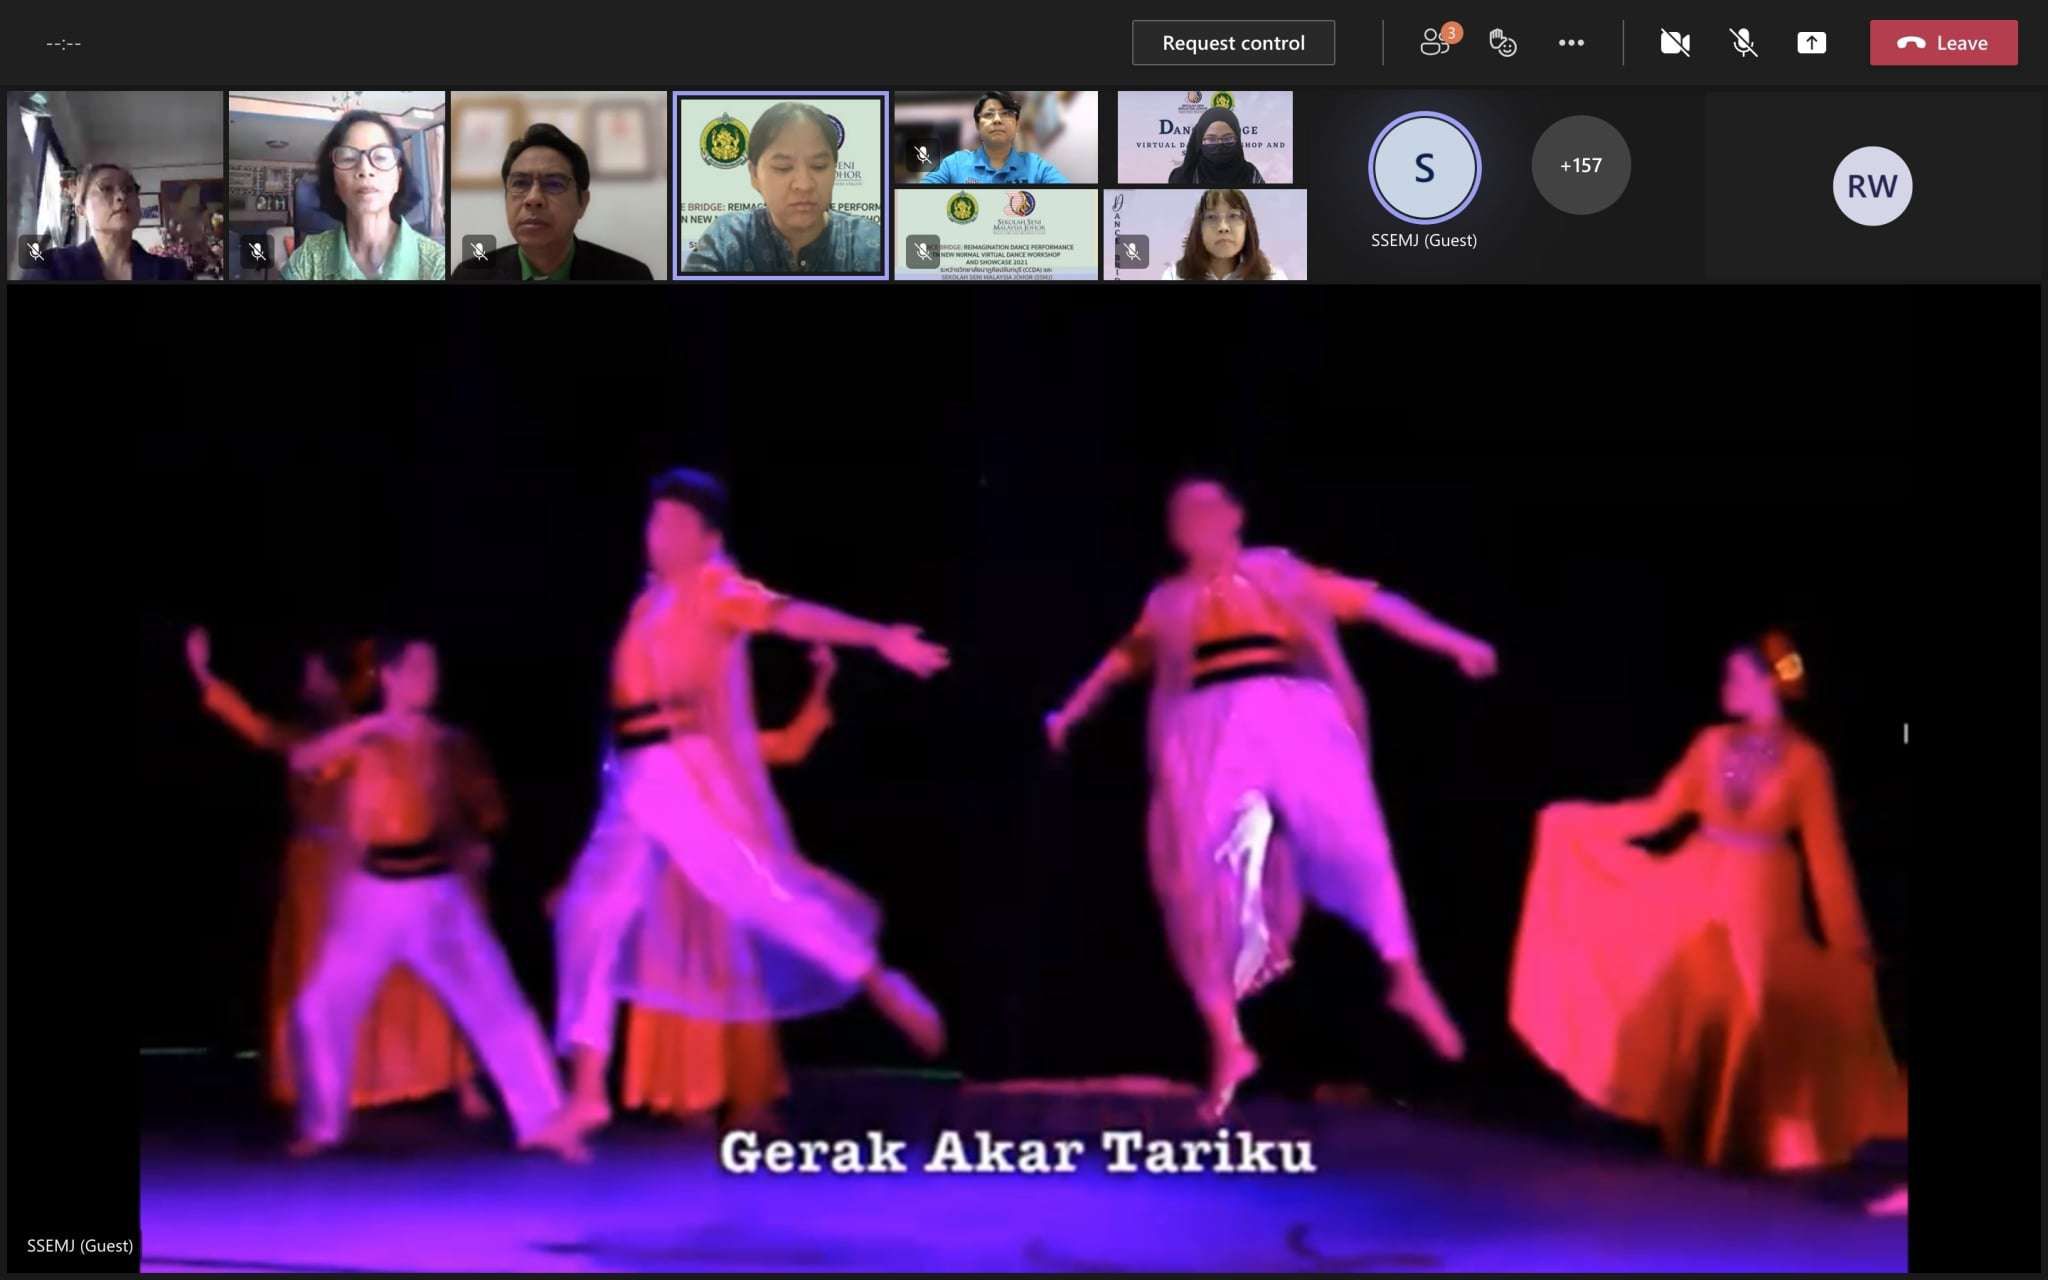Click the SSEMJ (Guest) name label under the avatar
2048x1280 pixels.
click(x=1423, y=240)
